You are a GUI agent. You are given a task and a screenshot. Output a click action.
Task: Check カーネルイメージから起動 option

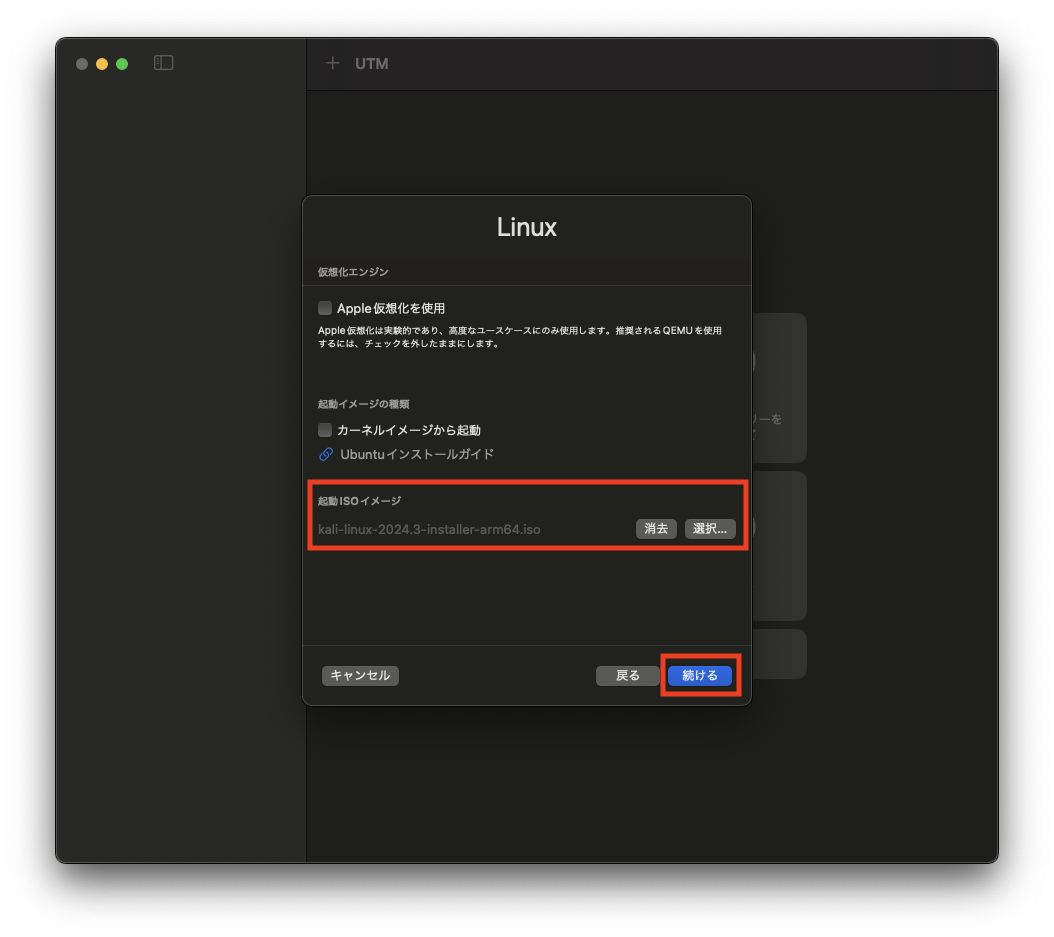click(324, 429)
